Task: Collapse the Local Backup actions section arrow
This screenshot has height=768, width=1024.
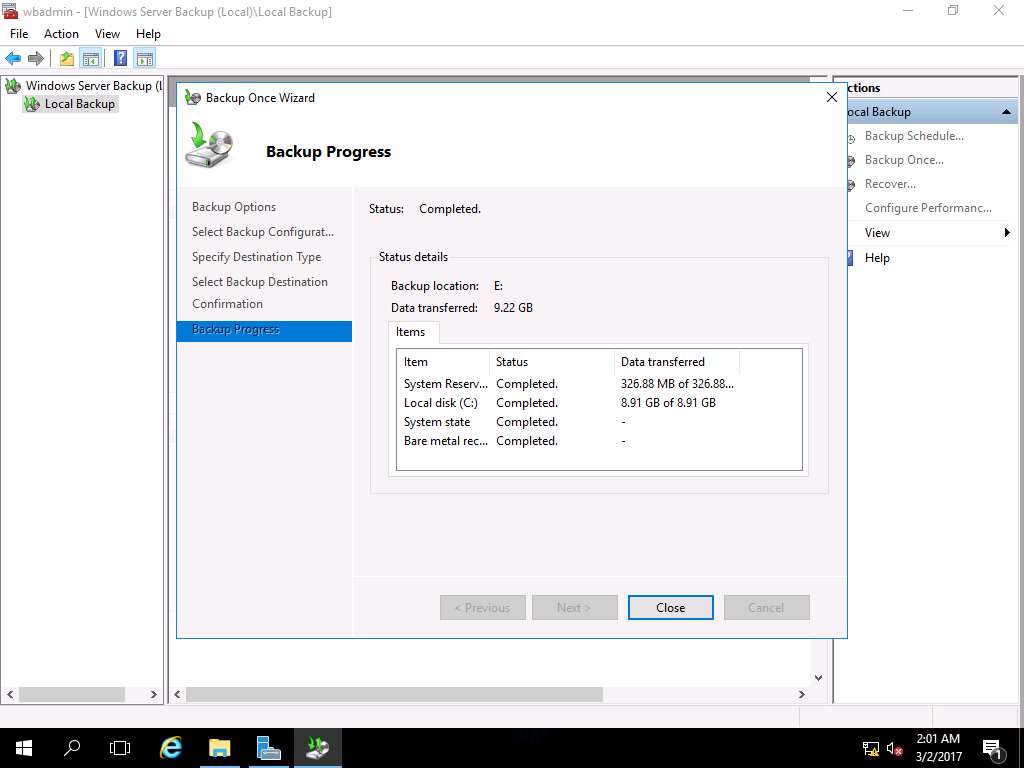Action: tap(1006, 112)
